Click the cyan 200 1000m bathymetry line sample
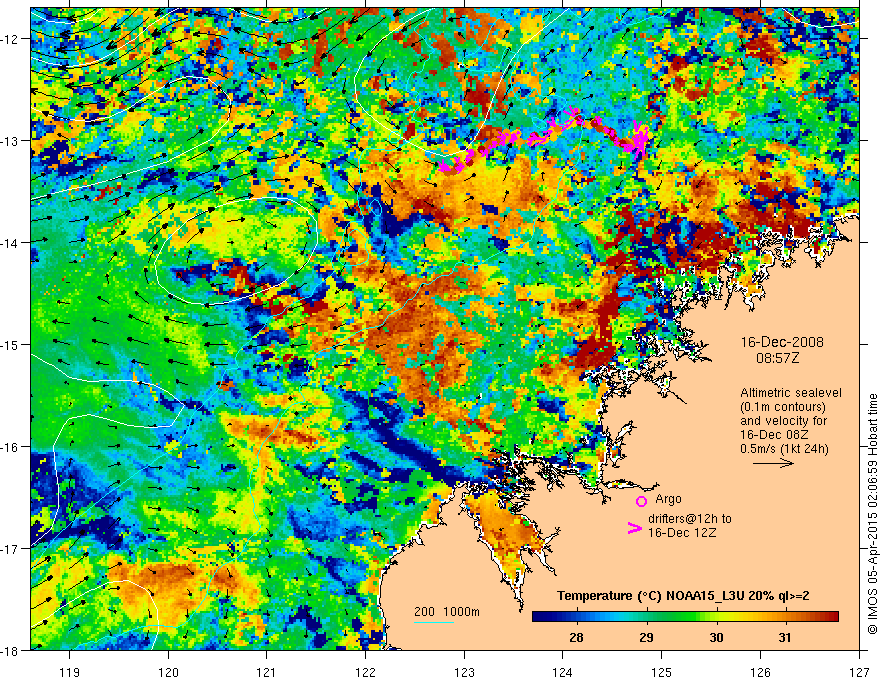880x680 pixels. pos(434,622)
